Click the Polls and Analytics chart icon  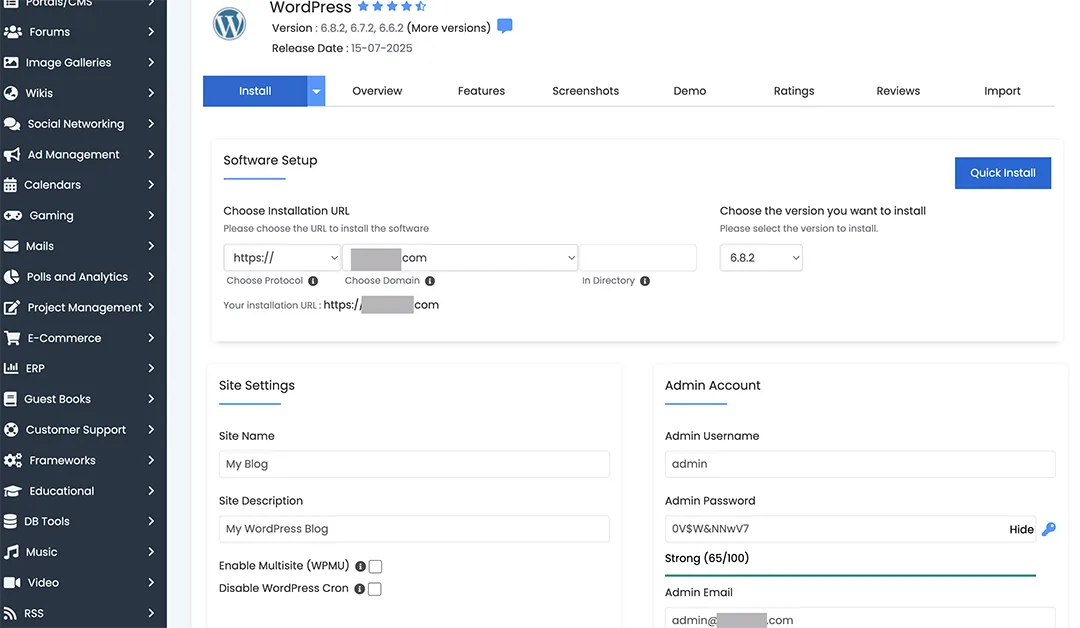[x=11, y=277]
